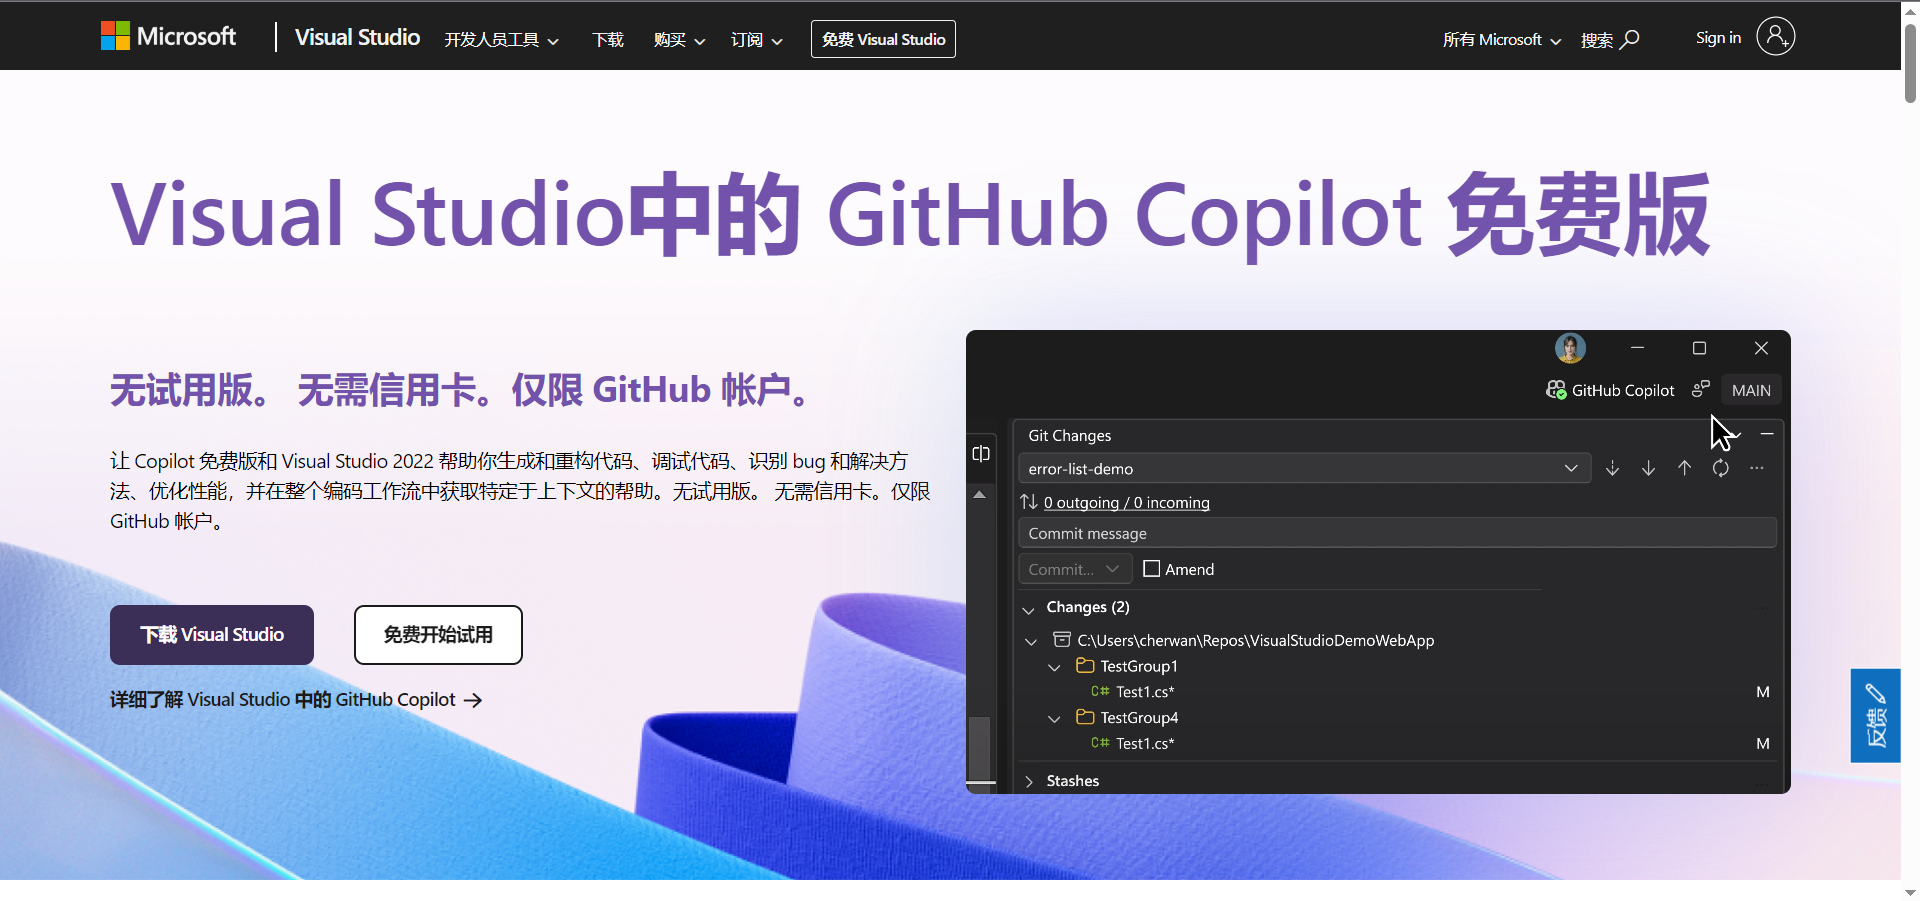Click the scrollbar down arrow
Image resolution: width=1920 pixels, height=901 pixels.
[x=1910, y=892]
